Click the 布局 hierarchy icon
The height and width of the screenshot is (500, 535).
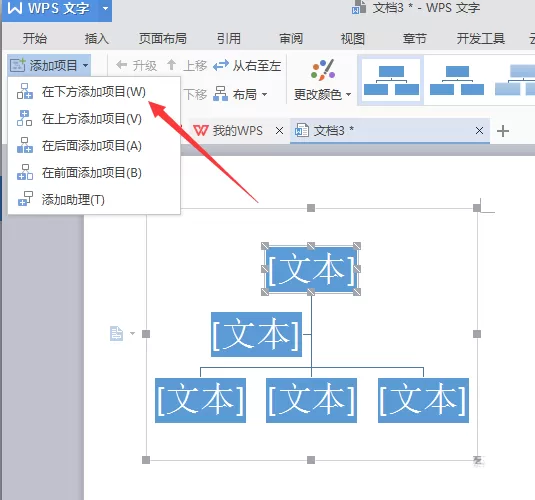point(221,94)
